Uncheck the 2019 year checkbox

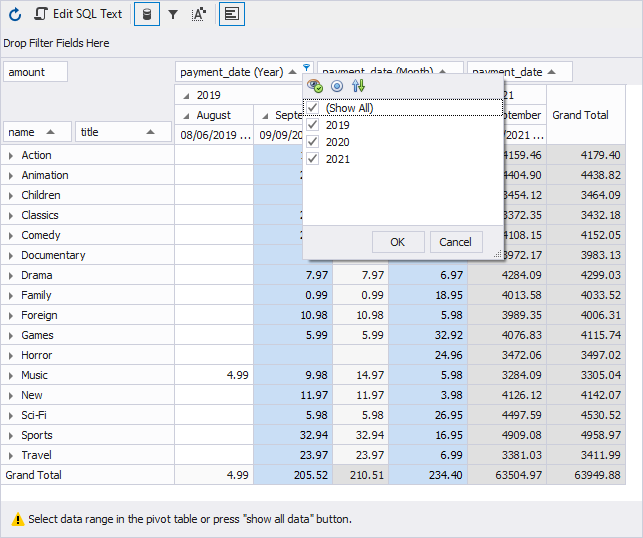coord(314,125)
